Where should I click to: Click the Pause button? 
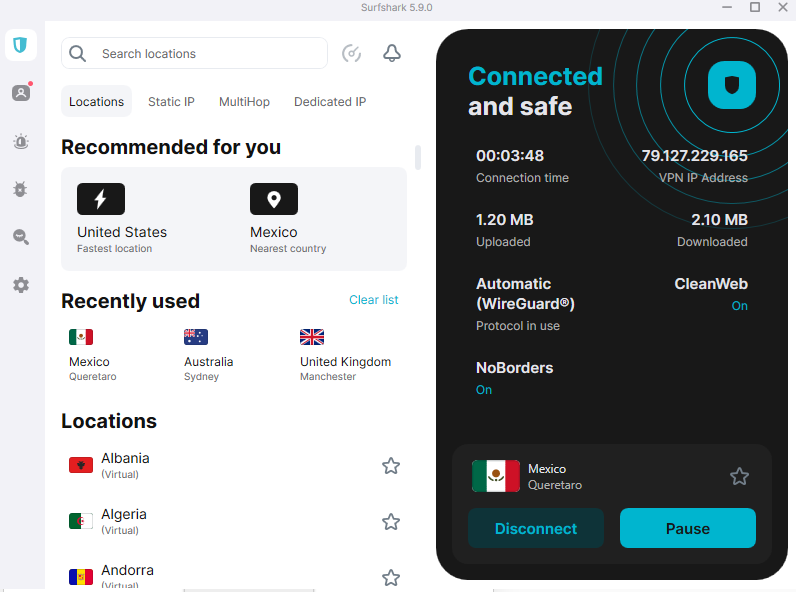point(688,528)
